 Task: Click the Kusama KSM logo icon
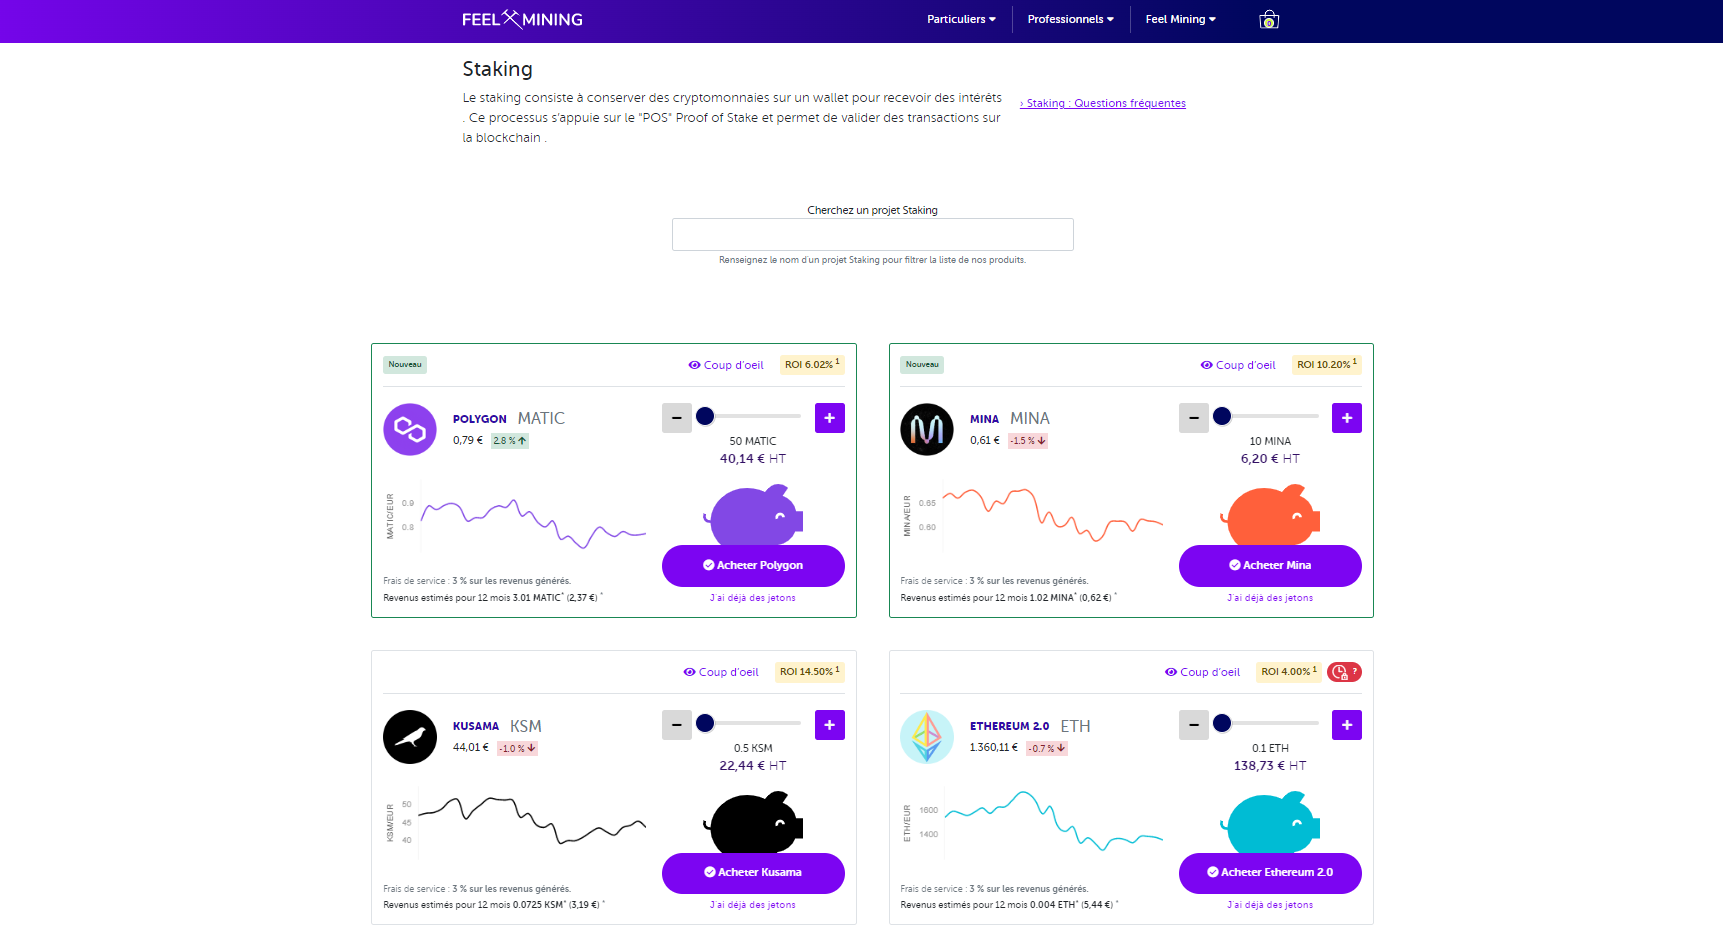tap(409, 737)
